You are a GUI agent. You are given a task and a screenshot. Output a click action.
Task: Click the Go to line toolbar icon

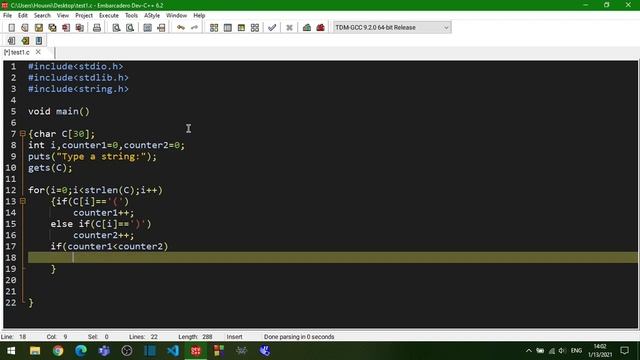click(x=161, y=28)
